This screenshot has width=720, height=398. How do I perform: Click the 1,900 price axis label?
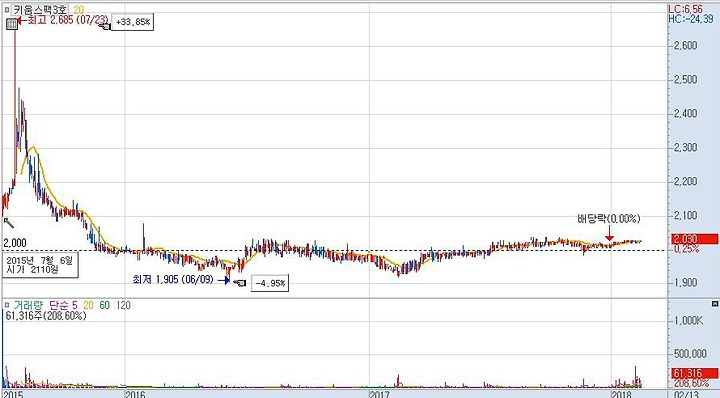pyautogui.click(x=685, y=283)
